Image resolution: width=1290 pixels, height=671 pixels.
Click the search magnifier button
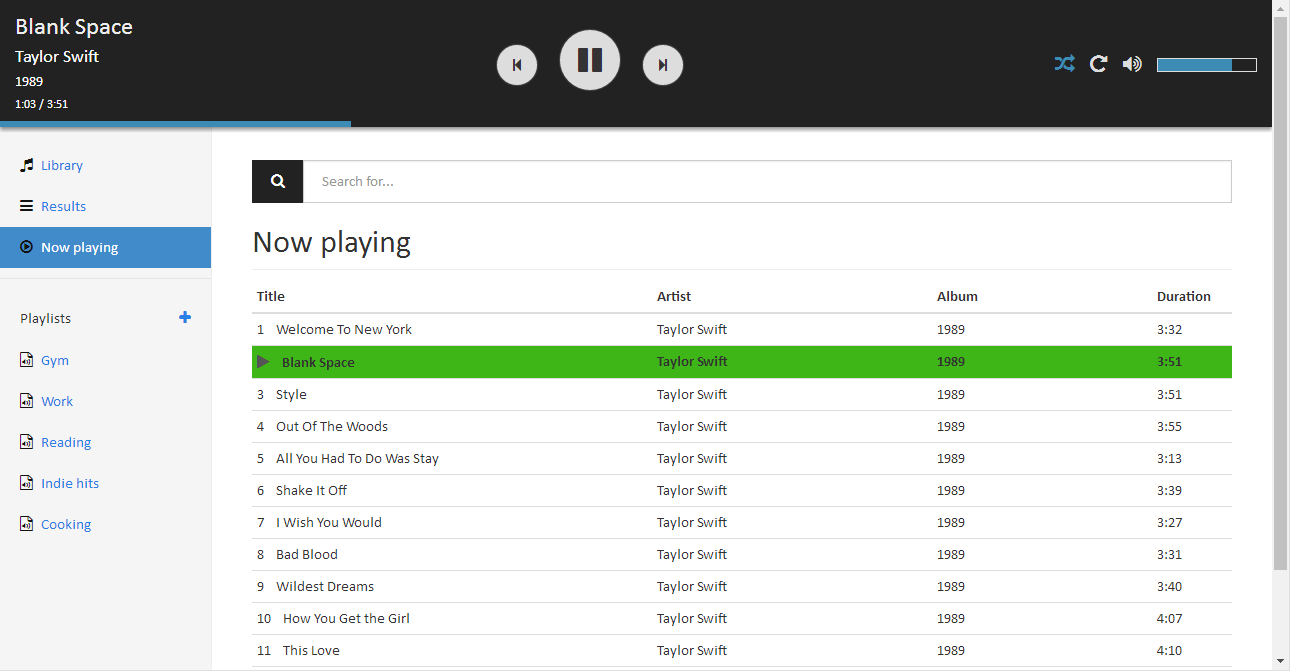pos(278,181)
